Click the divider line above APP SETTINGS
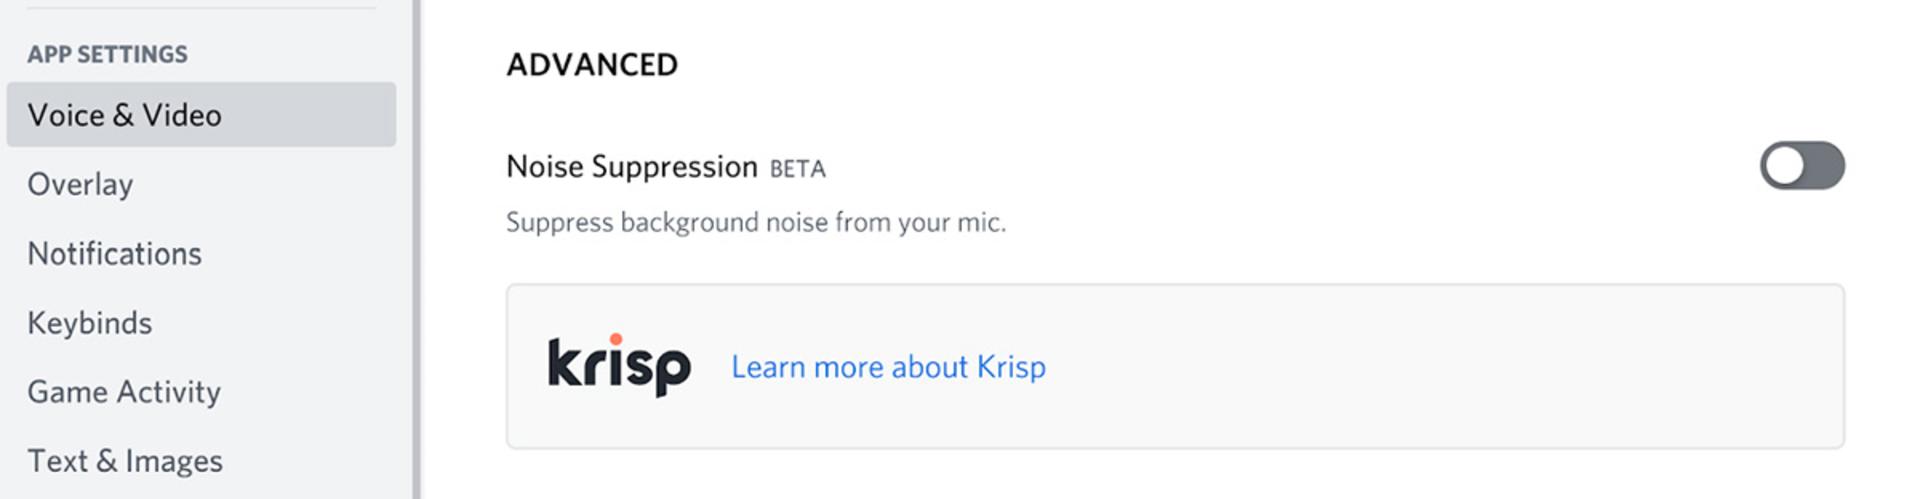The image size is (1920, 499). click(201, 8)
